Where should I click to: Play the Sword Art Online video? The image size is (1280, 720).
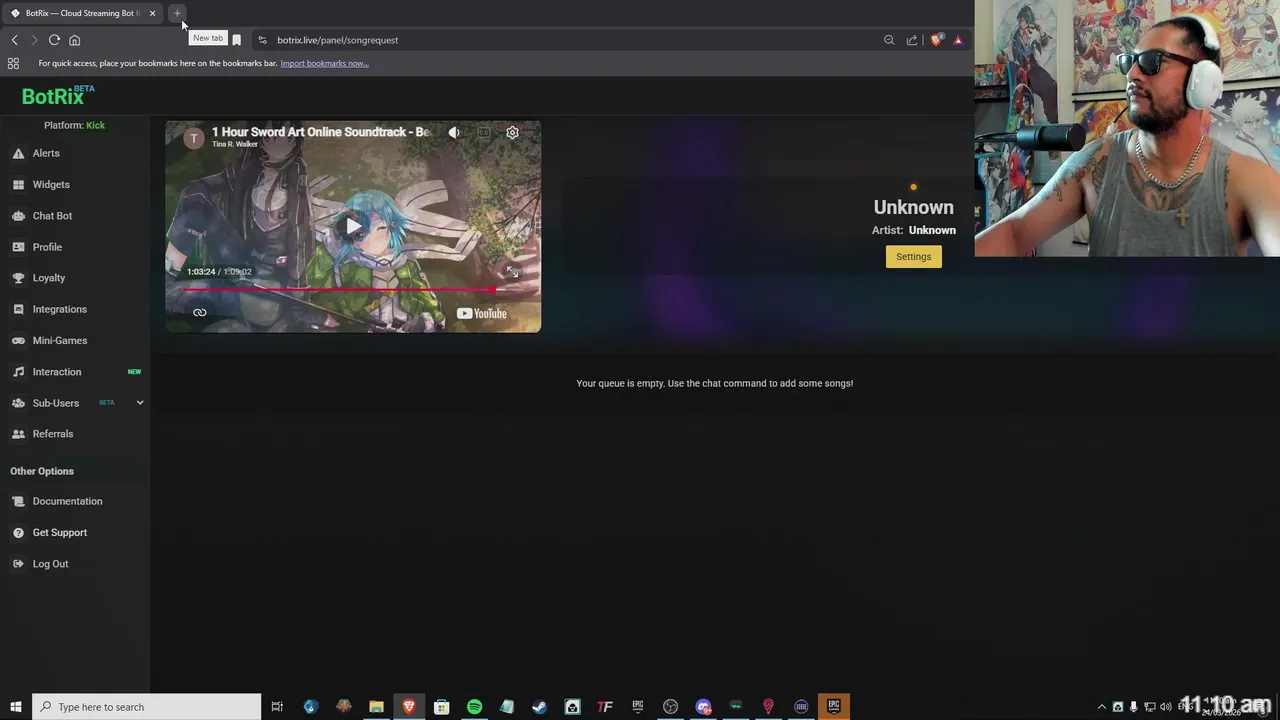(x=353, y=226)
